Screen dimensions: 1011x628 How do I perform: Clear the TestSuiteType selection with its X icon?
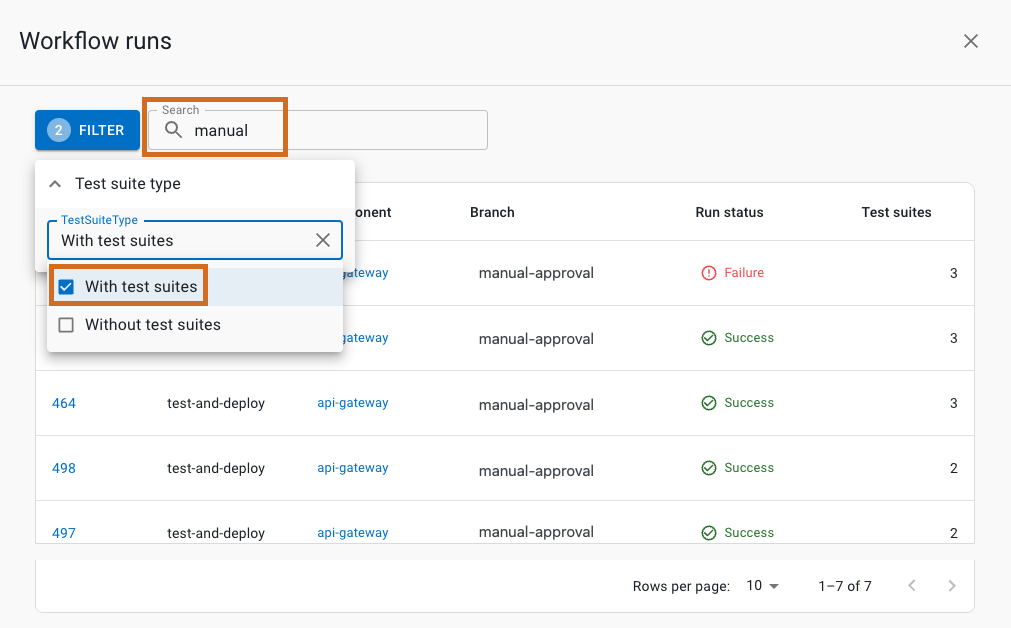coord(323,240)
